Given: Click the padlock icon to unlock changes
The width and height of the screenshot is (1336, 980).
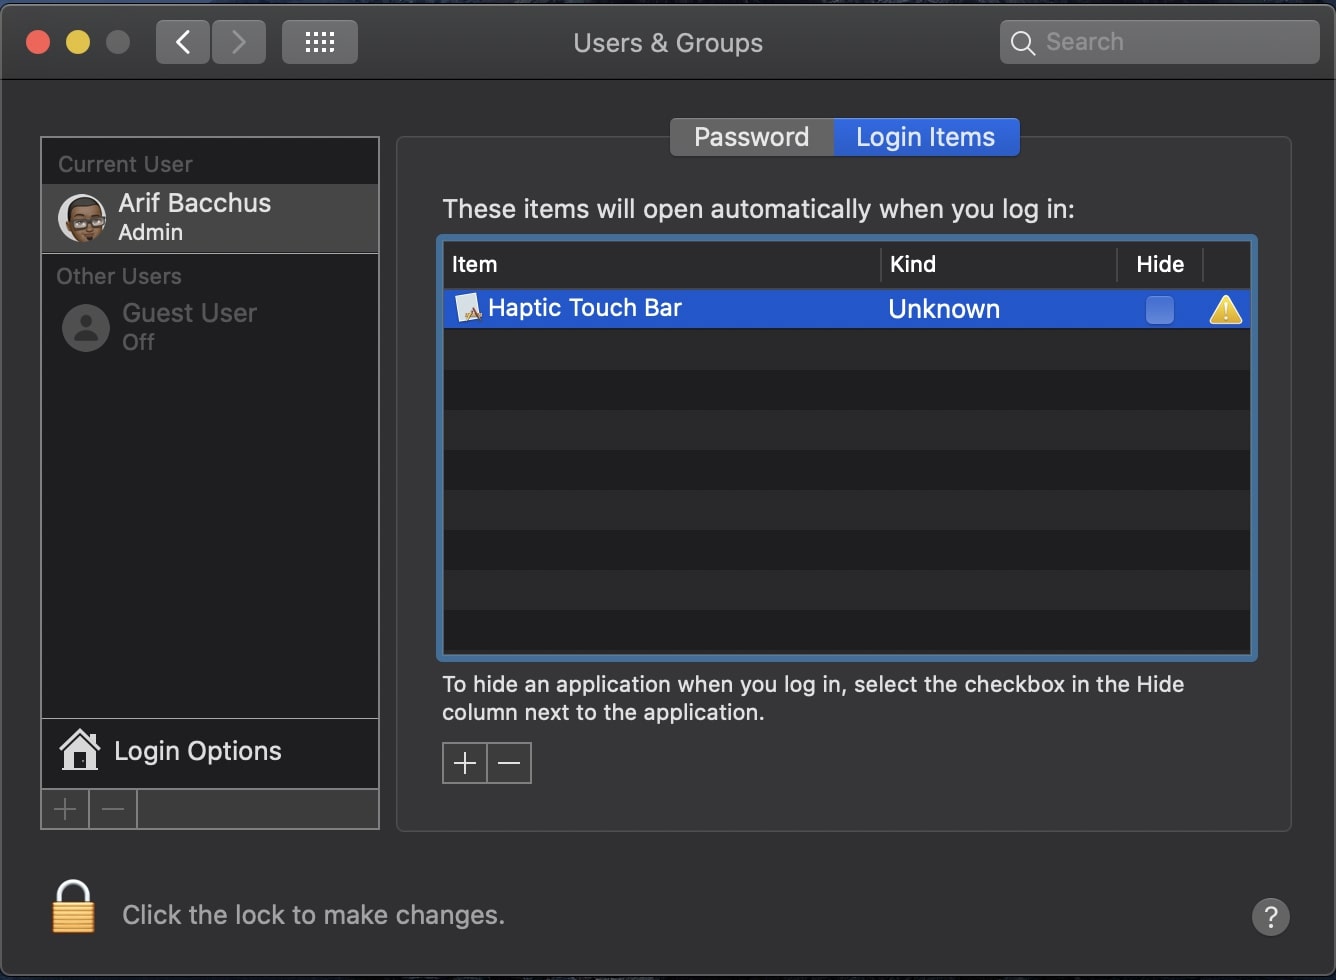Looking at the screenshot, I should tap(73, 907).
